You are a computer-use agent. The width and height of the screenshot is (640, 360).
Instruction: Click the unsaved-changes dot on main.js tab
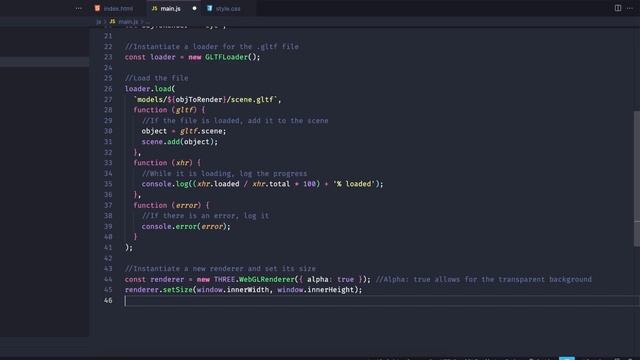point(194,8)
